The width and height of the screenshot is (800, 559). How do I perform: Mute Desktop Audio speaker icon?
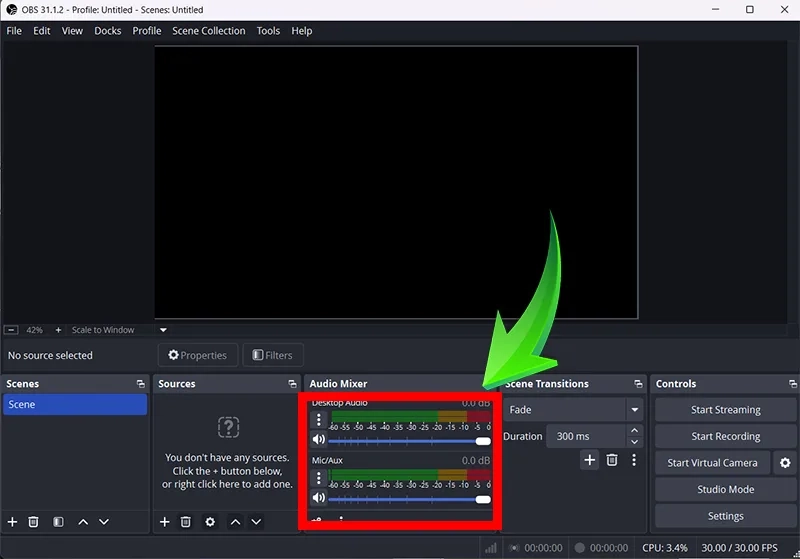[319, 440]
